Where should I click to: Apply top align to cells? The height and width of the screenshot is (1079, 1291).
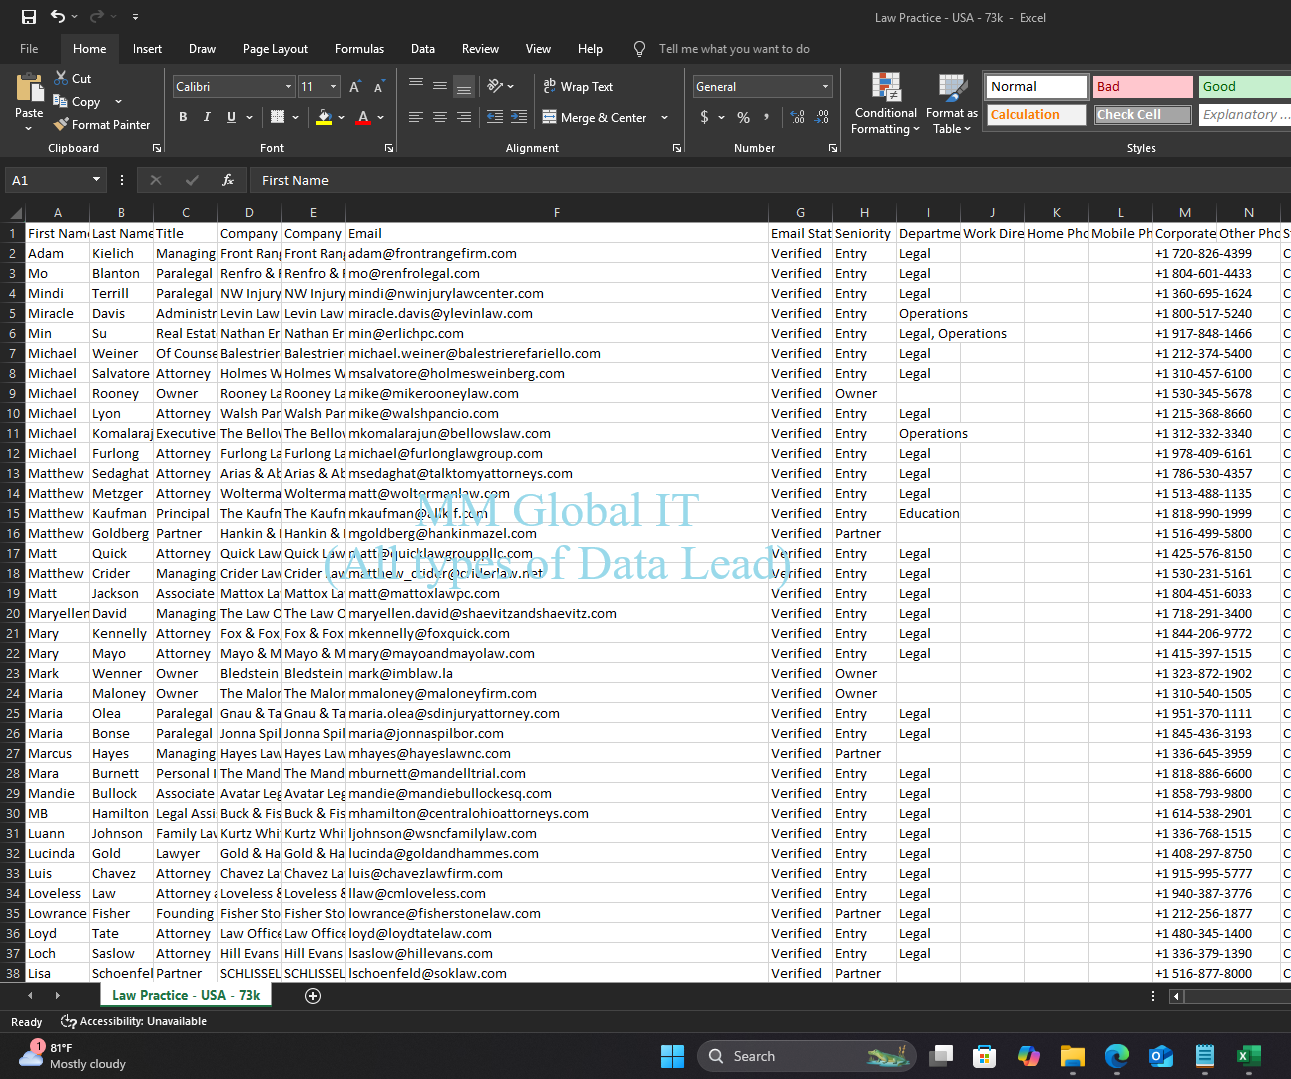(416, 86)
